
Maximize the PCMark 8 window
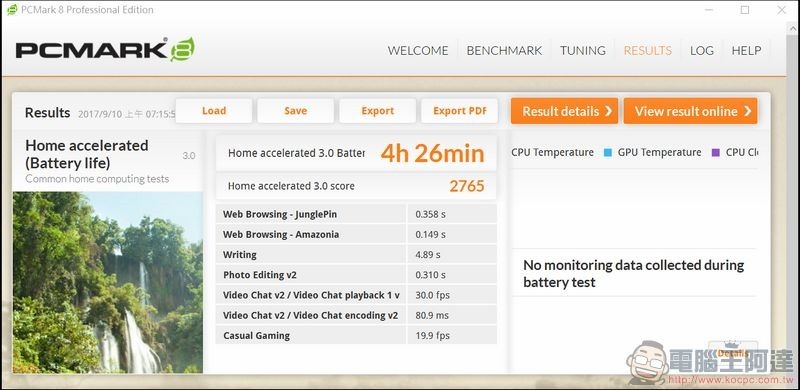[745, 10]
